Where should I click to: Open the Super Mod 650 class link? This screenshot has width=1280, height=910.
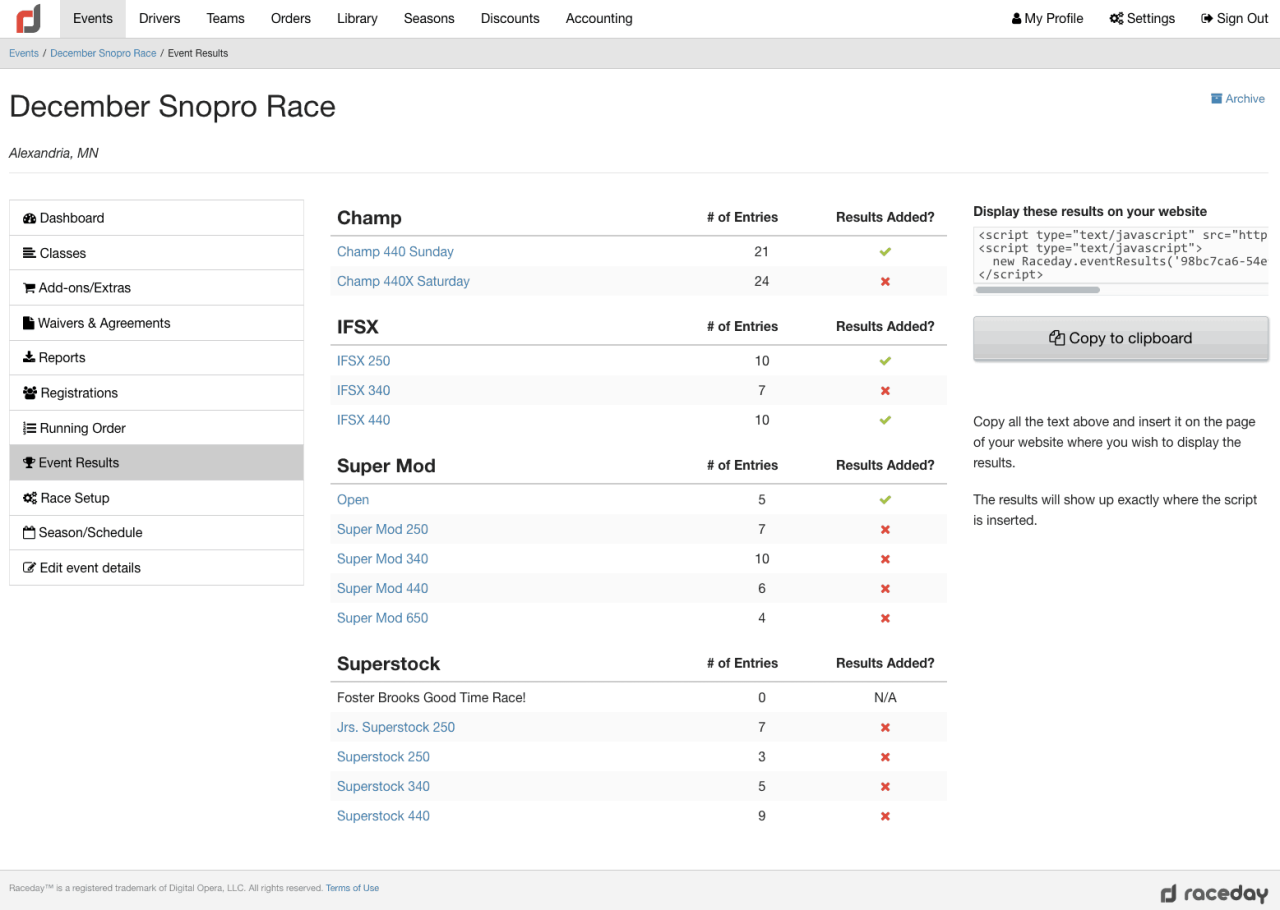[382, 618]
